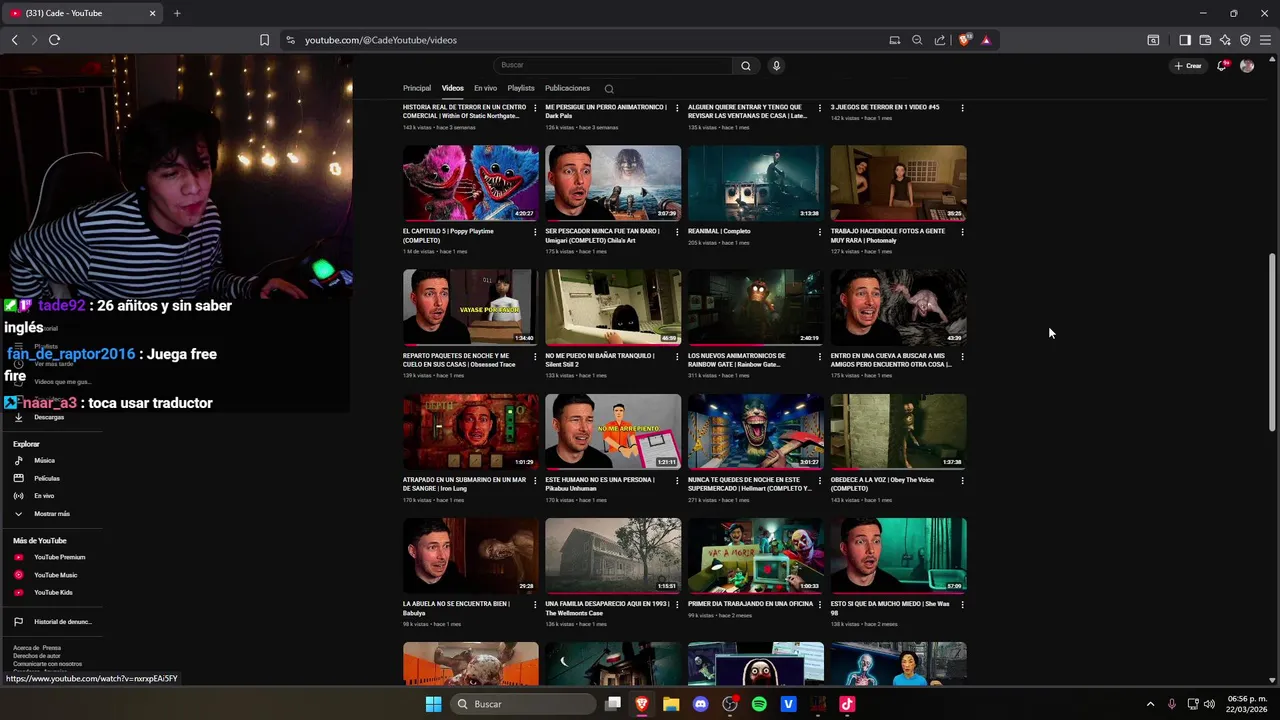Open site settings icon beside the URL
Image resolution: width=1280 pixels, height=720 pixels.
click(x=290, y=40)
